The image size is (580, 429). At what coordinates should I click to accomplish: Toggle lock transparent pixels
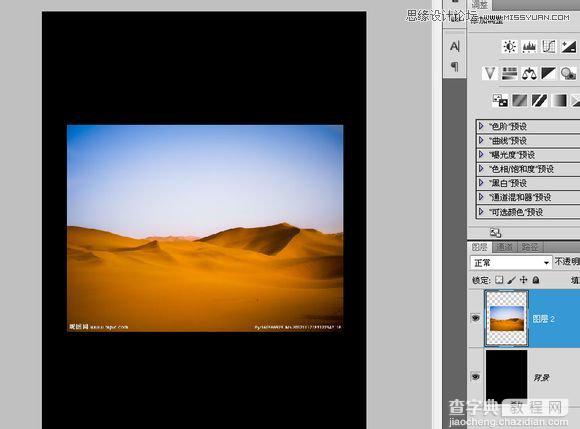pyautogui.click(x=499, y=280)
